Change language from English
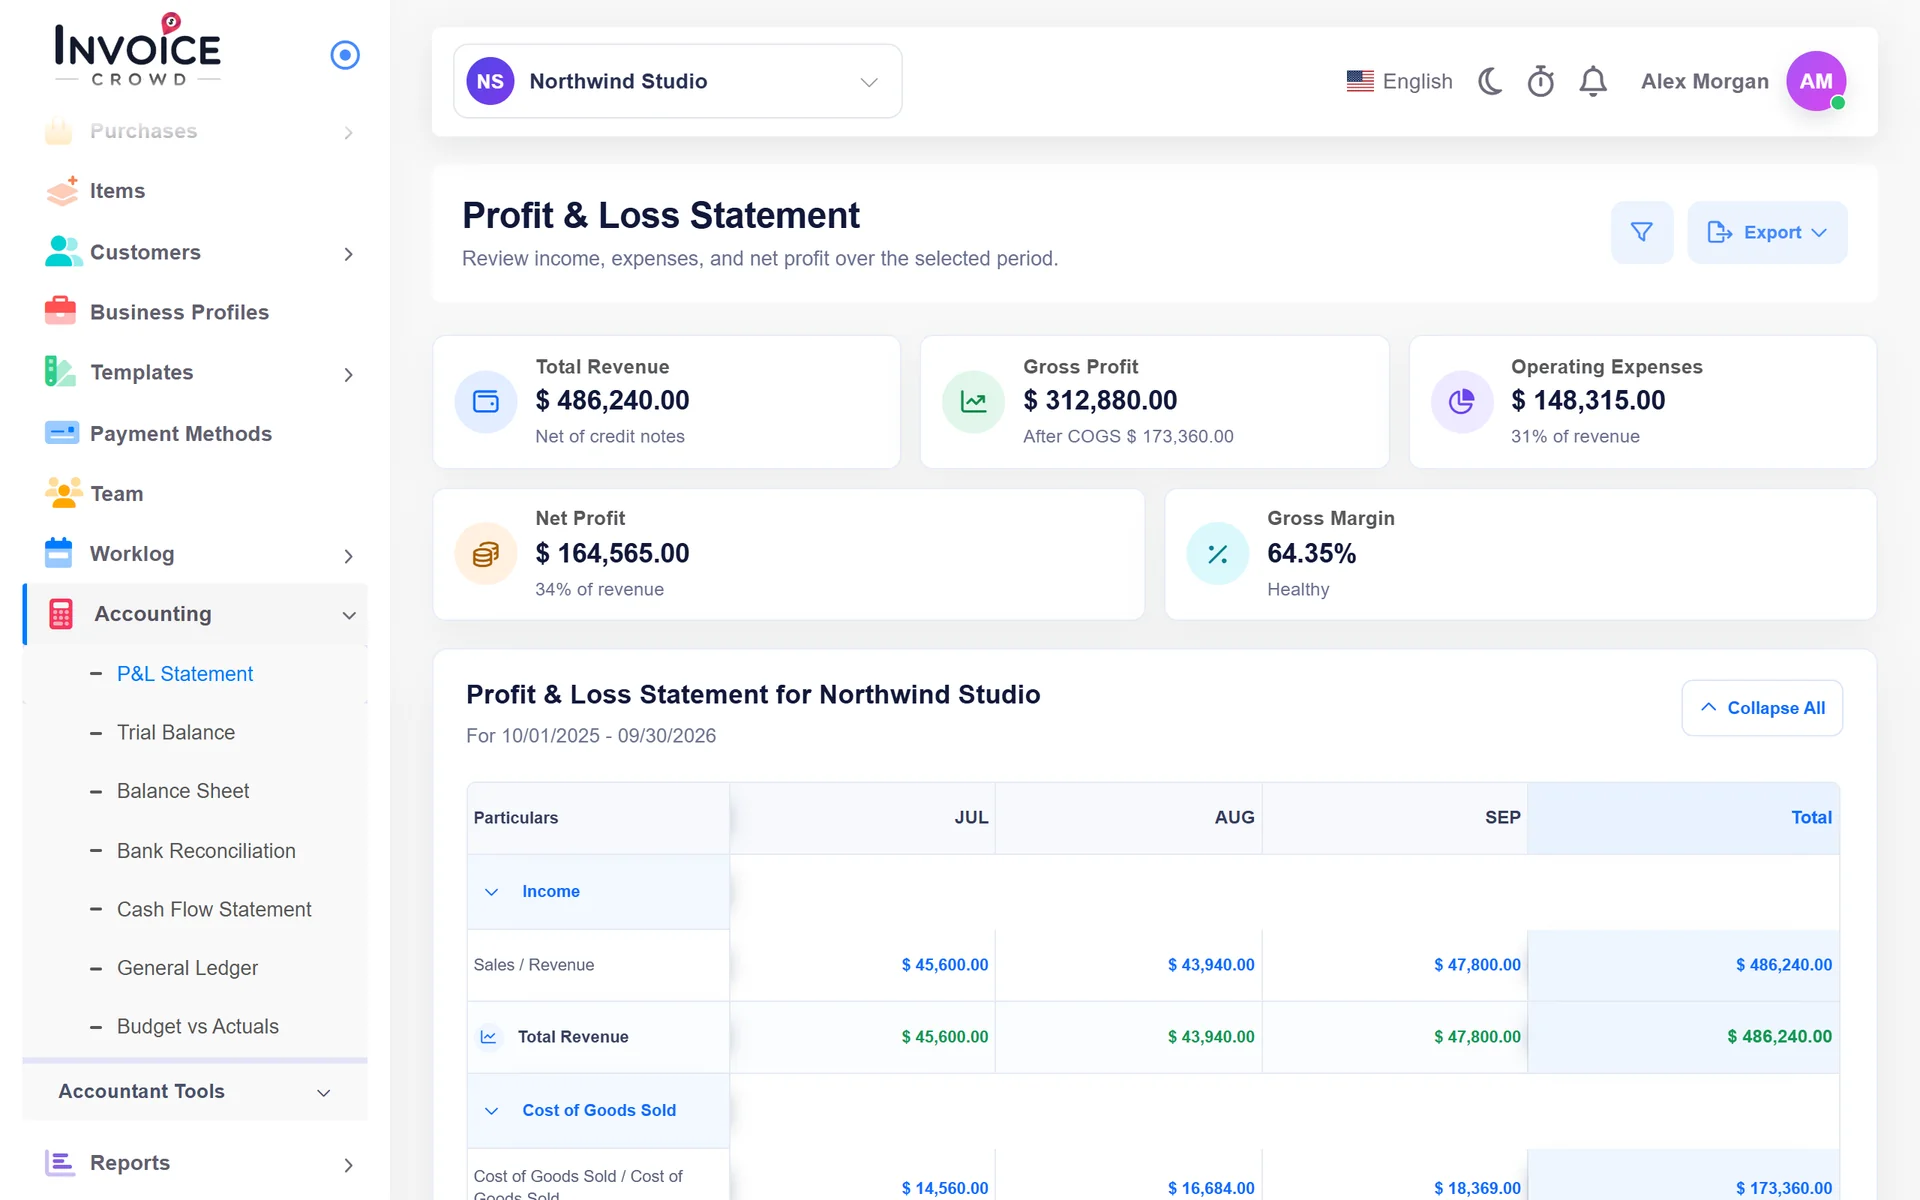This screenshot has width=1920, height=1200. [x=1399, y=81]
